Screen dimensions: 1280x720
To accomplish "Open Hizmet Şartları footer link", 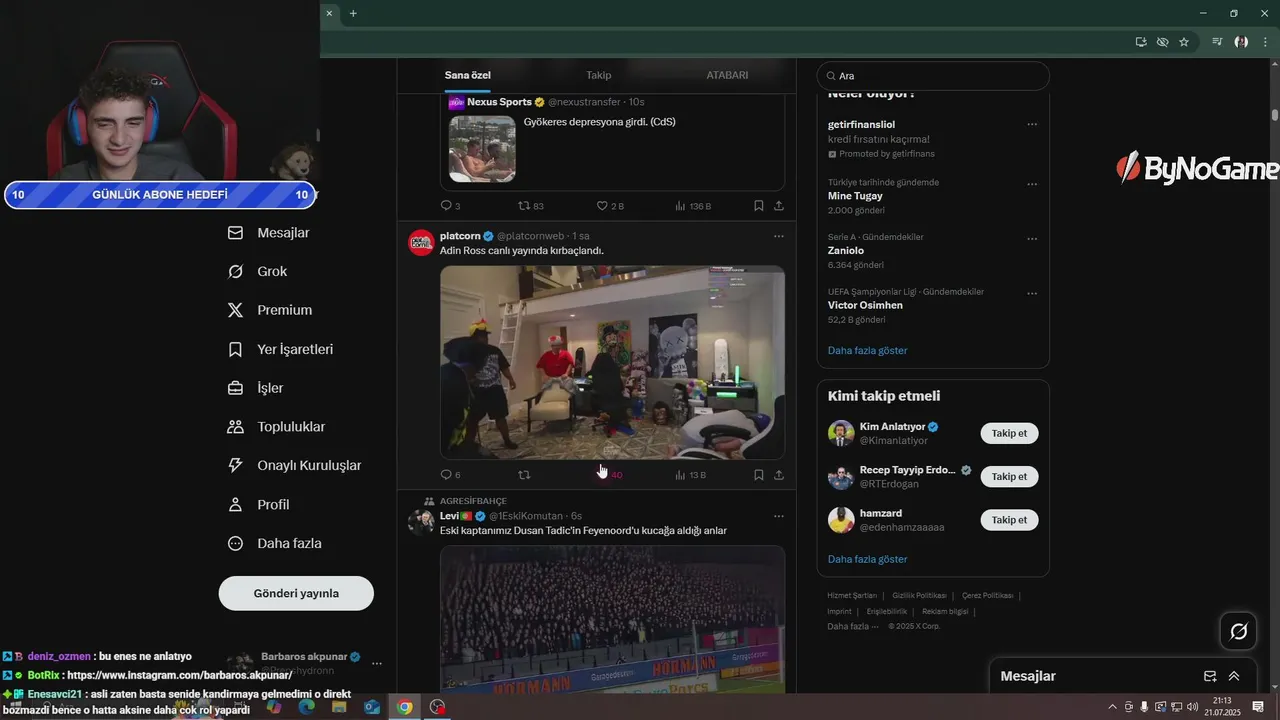I will [x=852, y=596].
